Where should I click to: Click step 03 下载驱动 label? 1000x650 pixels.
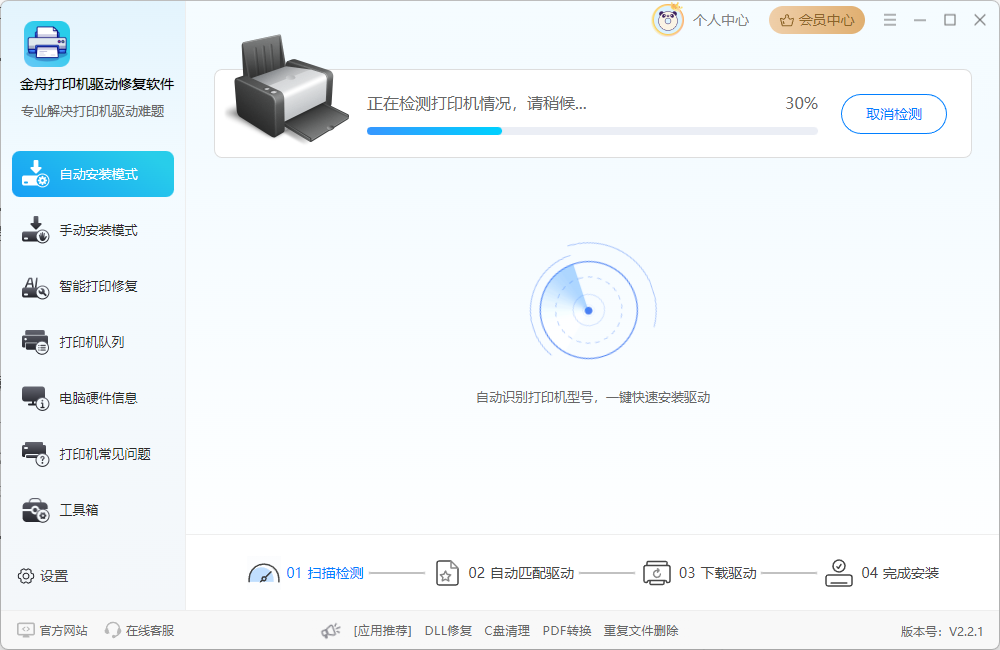(717, 573)
